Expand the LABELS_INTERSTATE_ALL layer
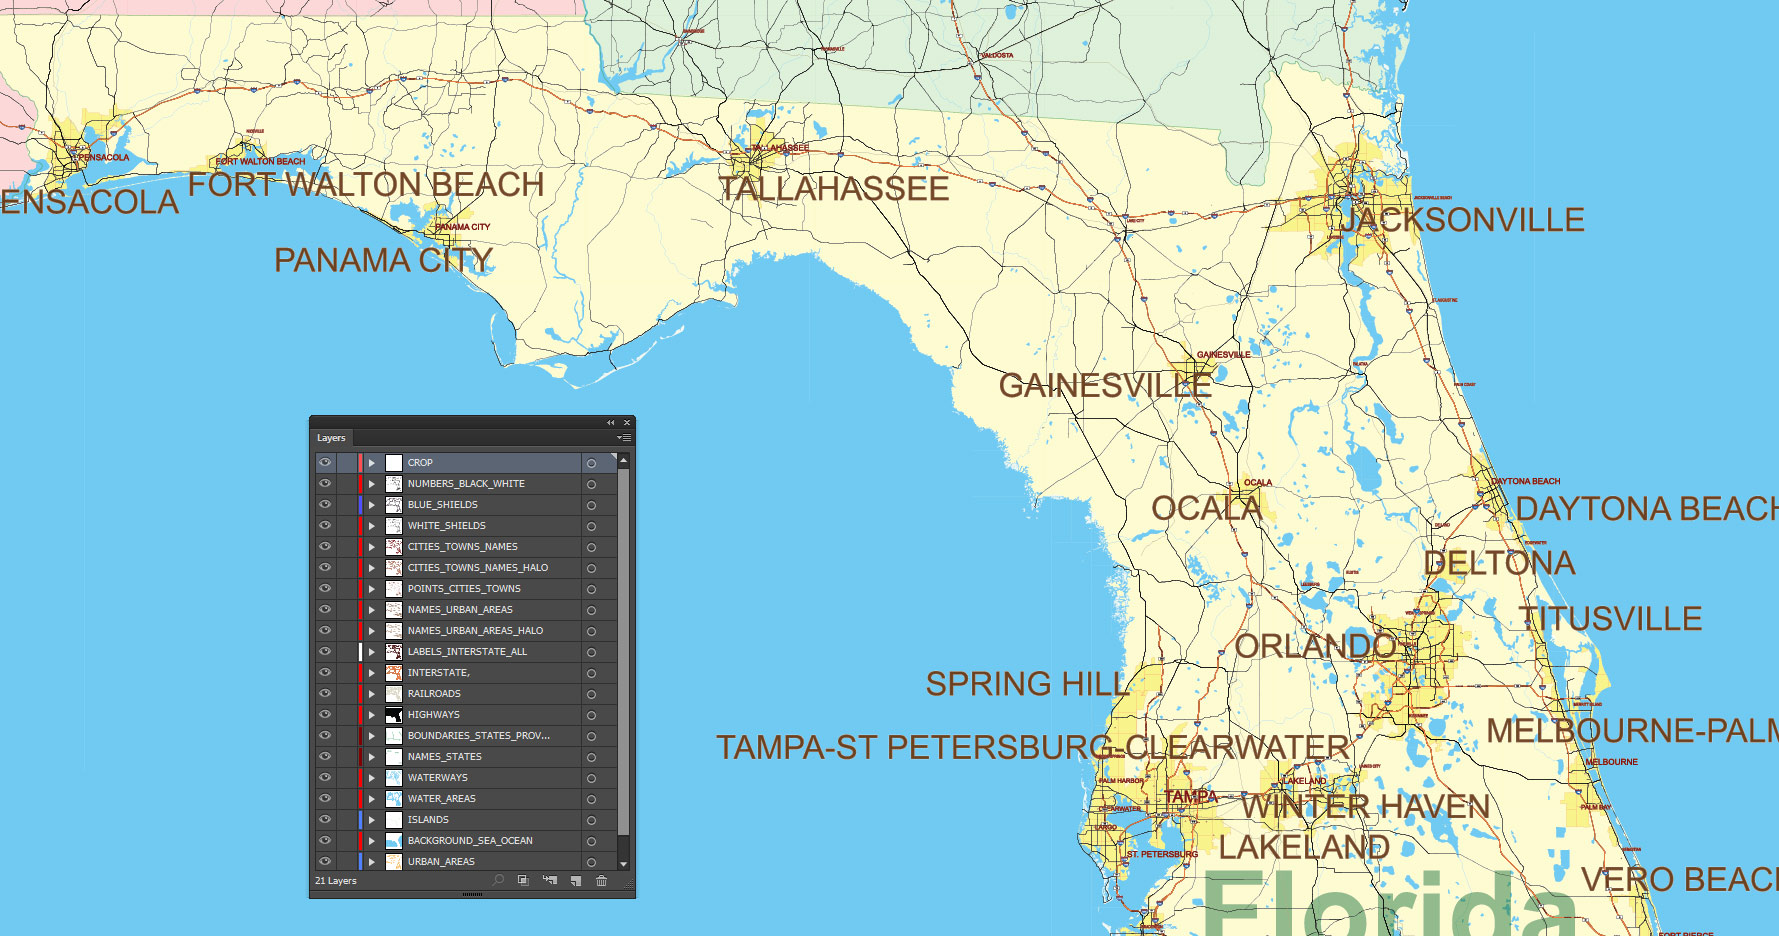The width and height of the screenshot is (1779, 936). 372,652
